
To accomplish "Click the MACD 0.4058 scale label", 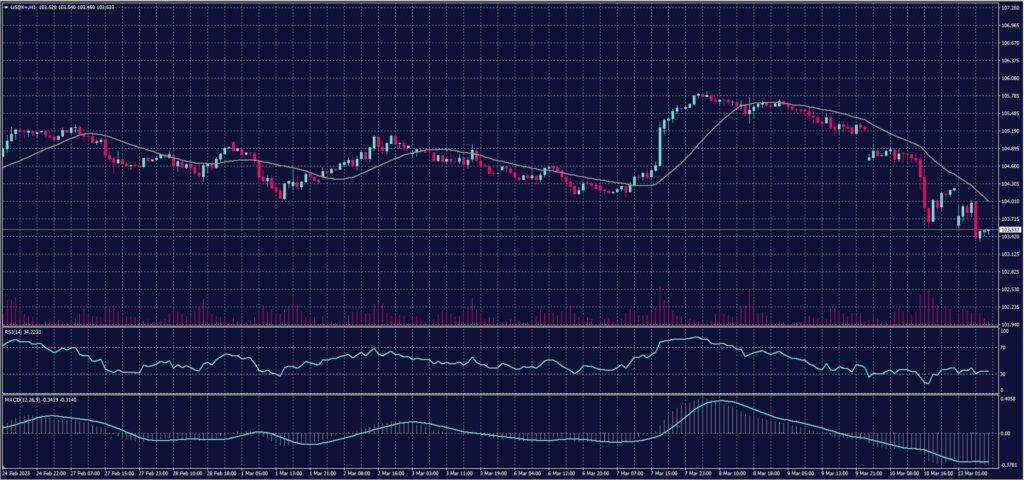I will coord(1008,400).
